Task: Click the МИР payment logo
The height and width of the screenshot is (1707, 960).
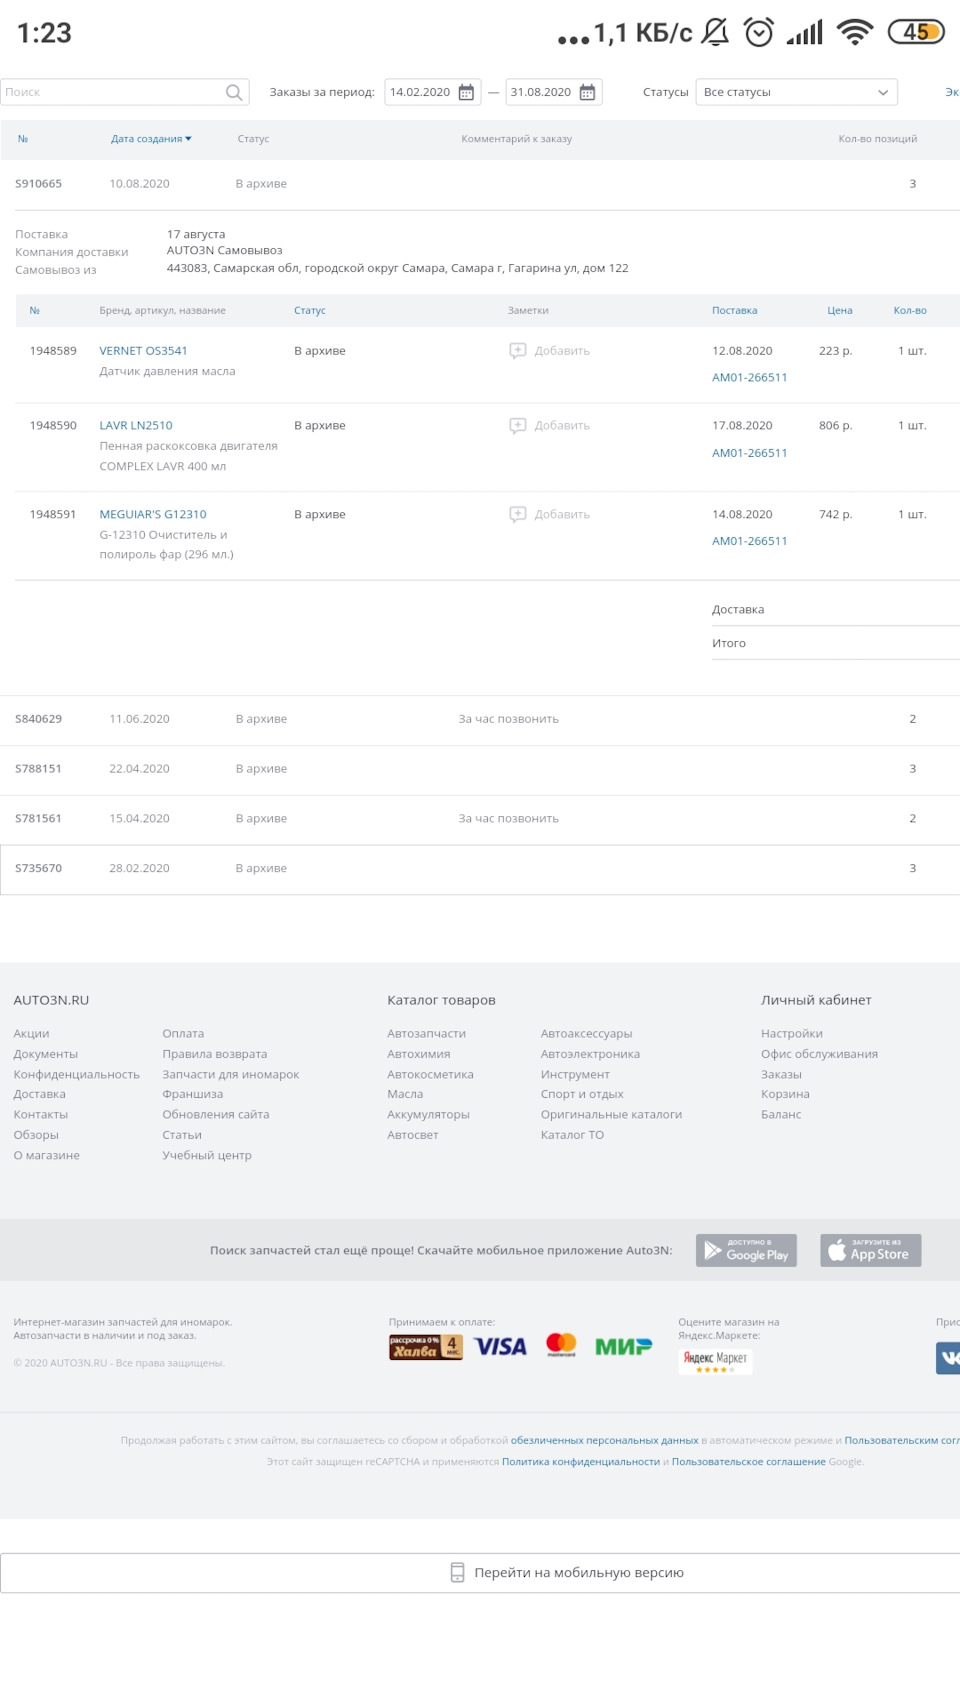Action: pos(623,1347)
